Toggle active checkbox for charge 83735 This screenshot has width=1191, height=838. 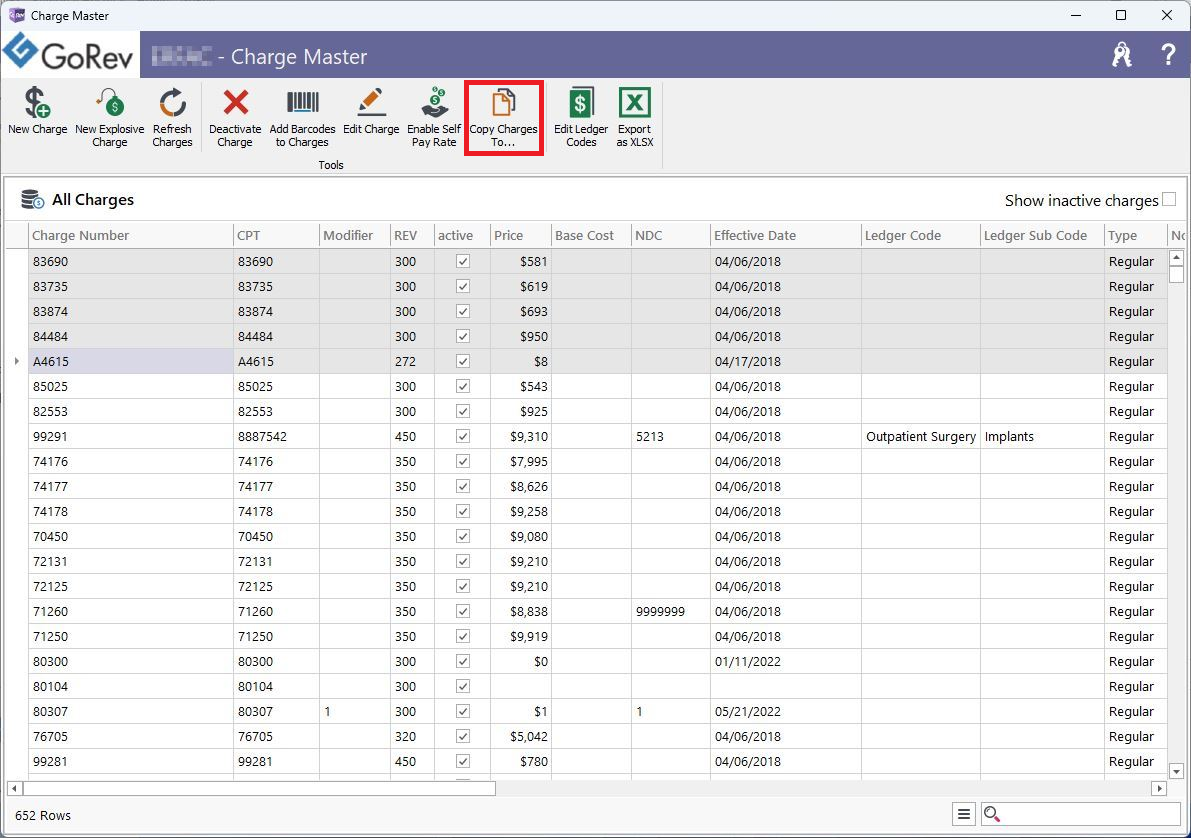(463, 286)
